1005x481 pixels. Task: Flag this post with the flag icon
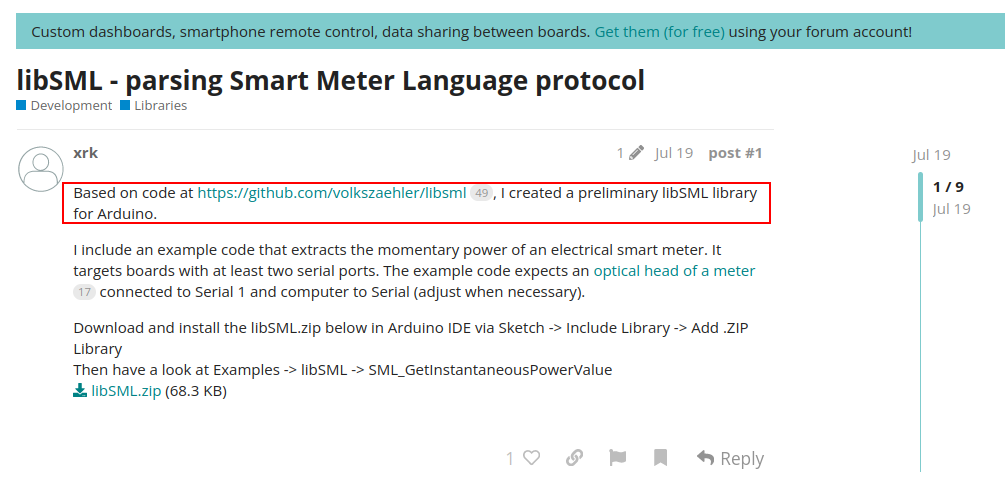(617, 458)
